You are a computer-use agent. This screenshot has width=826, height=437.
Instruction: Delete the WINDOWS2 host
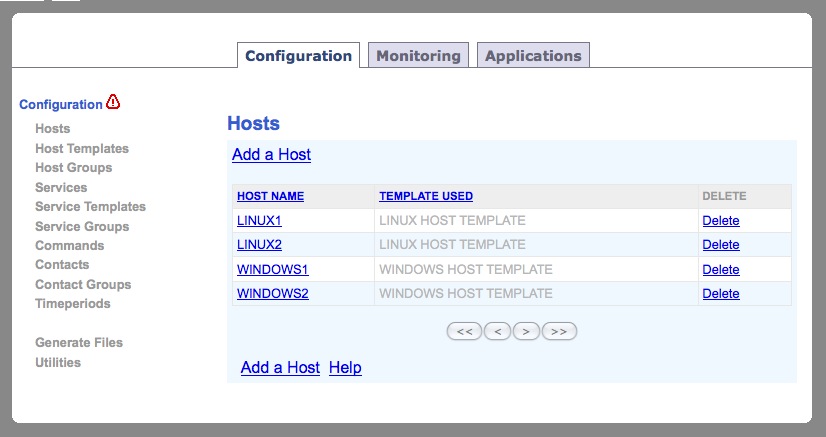pyautogui.click(x=721, y=294)
